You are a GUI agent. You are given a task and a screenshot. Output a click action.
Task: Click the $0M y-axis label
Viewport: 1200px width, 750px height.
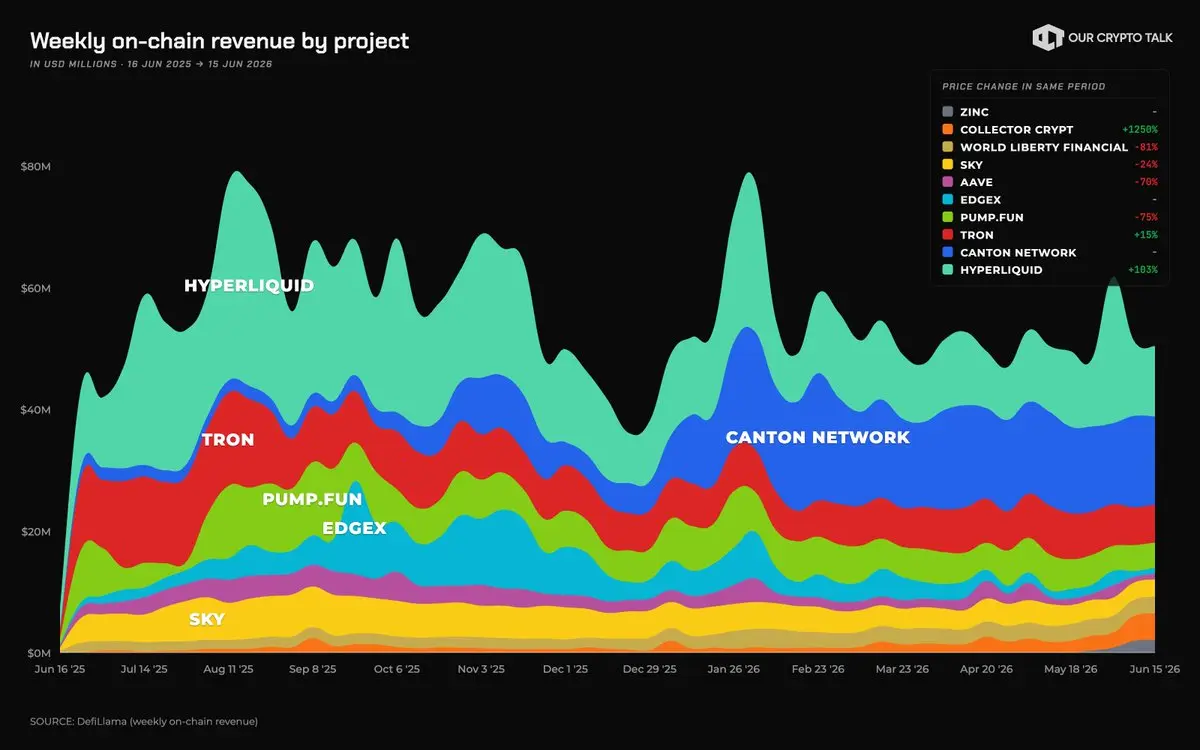click(38, 652)
